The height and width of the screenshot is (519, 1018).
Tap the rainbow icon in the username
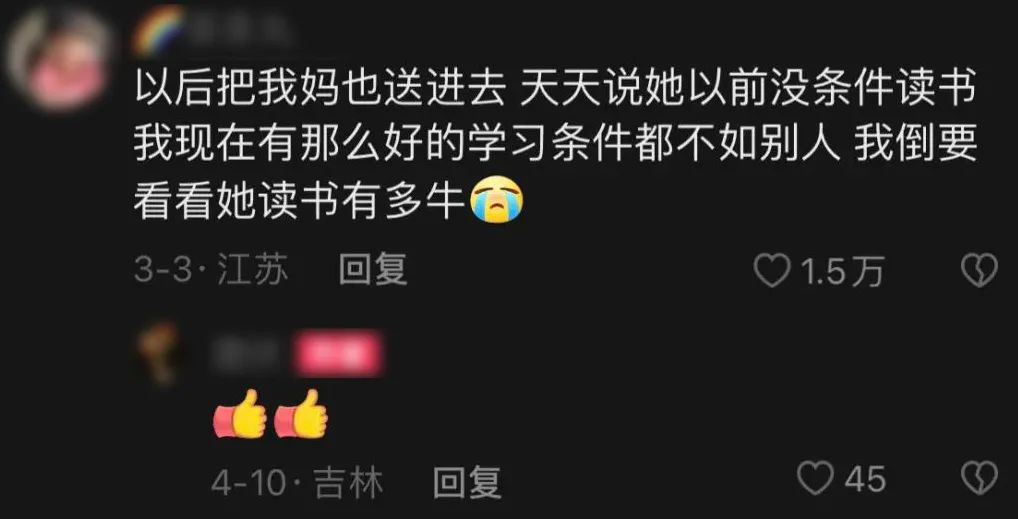[158, 29]
